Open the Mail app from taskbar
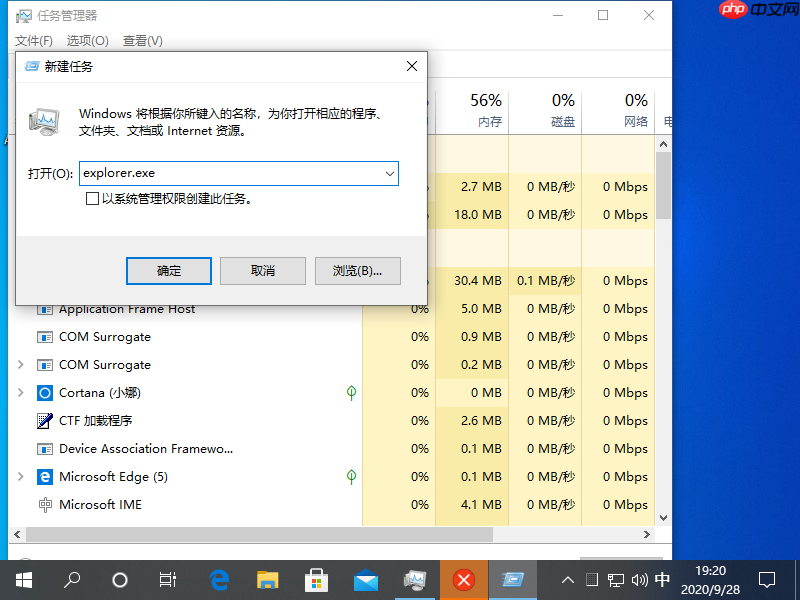800x600 pixels. pos(366,580)
